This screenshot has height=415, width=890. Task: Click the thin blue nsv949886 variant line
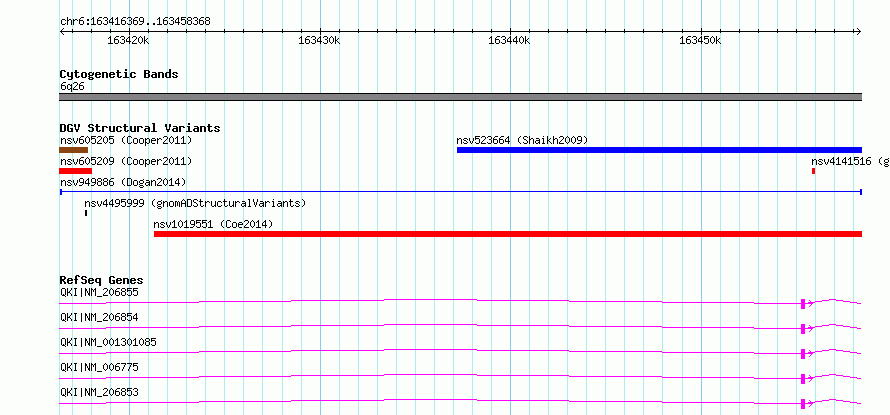[460, 192]
